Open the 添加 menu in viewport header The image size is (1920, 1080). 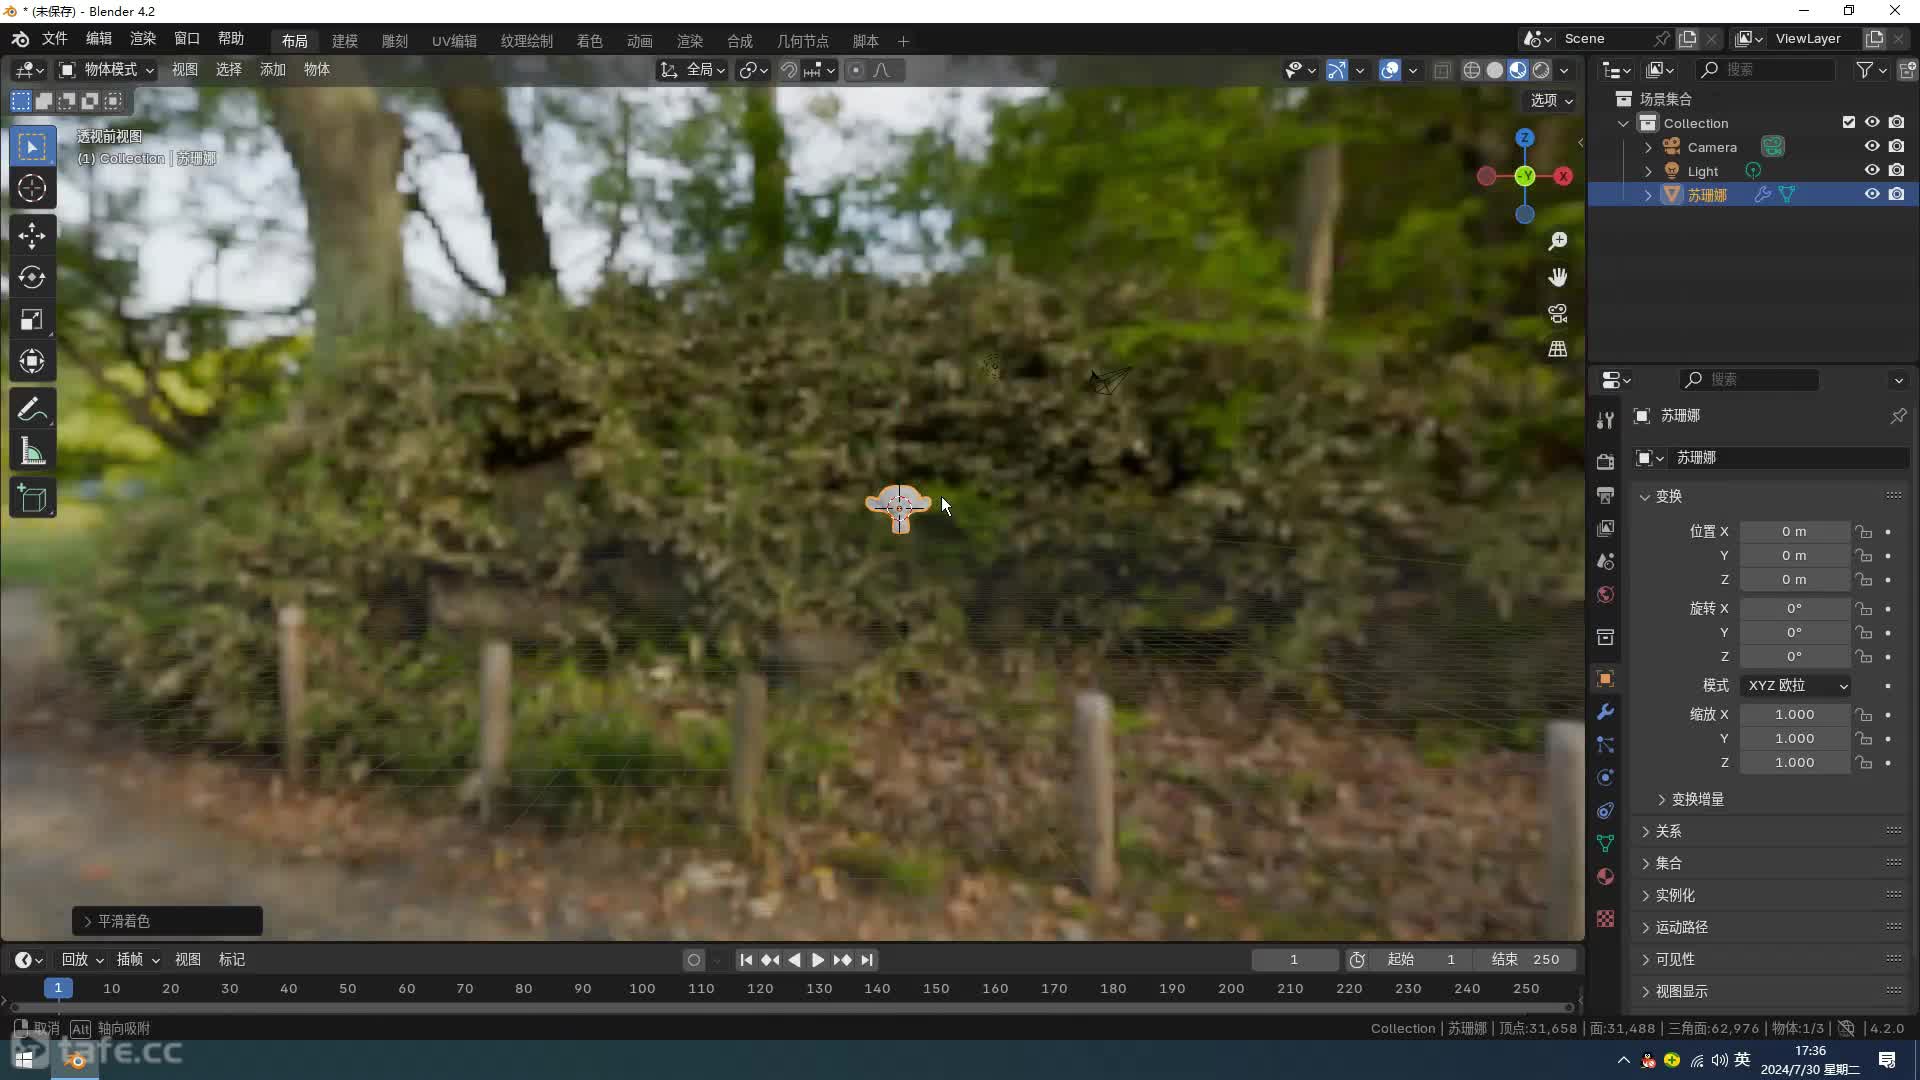point(272,69)
